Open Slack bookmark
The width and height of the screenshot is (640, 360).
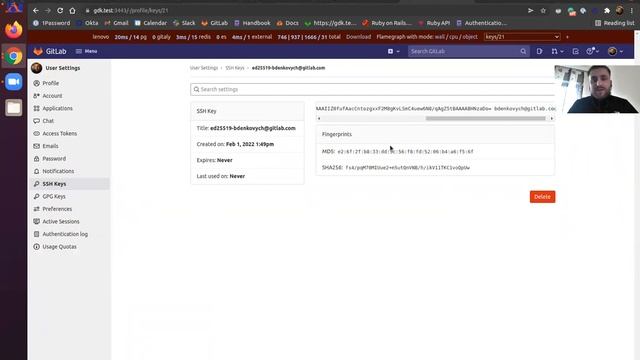click(x=184, y=23)
